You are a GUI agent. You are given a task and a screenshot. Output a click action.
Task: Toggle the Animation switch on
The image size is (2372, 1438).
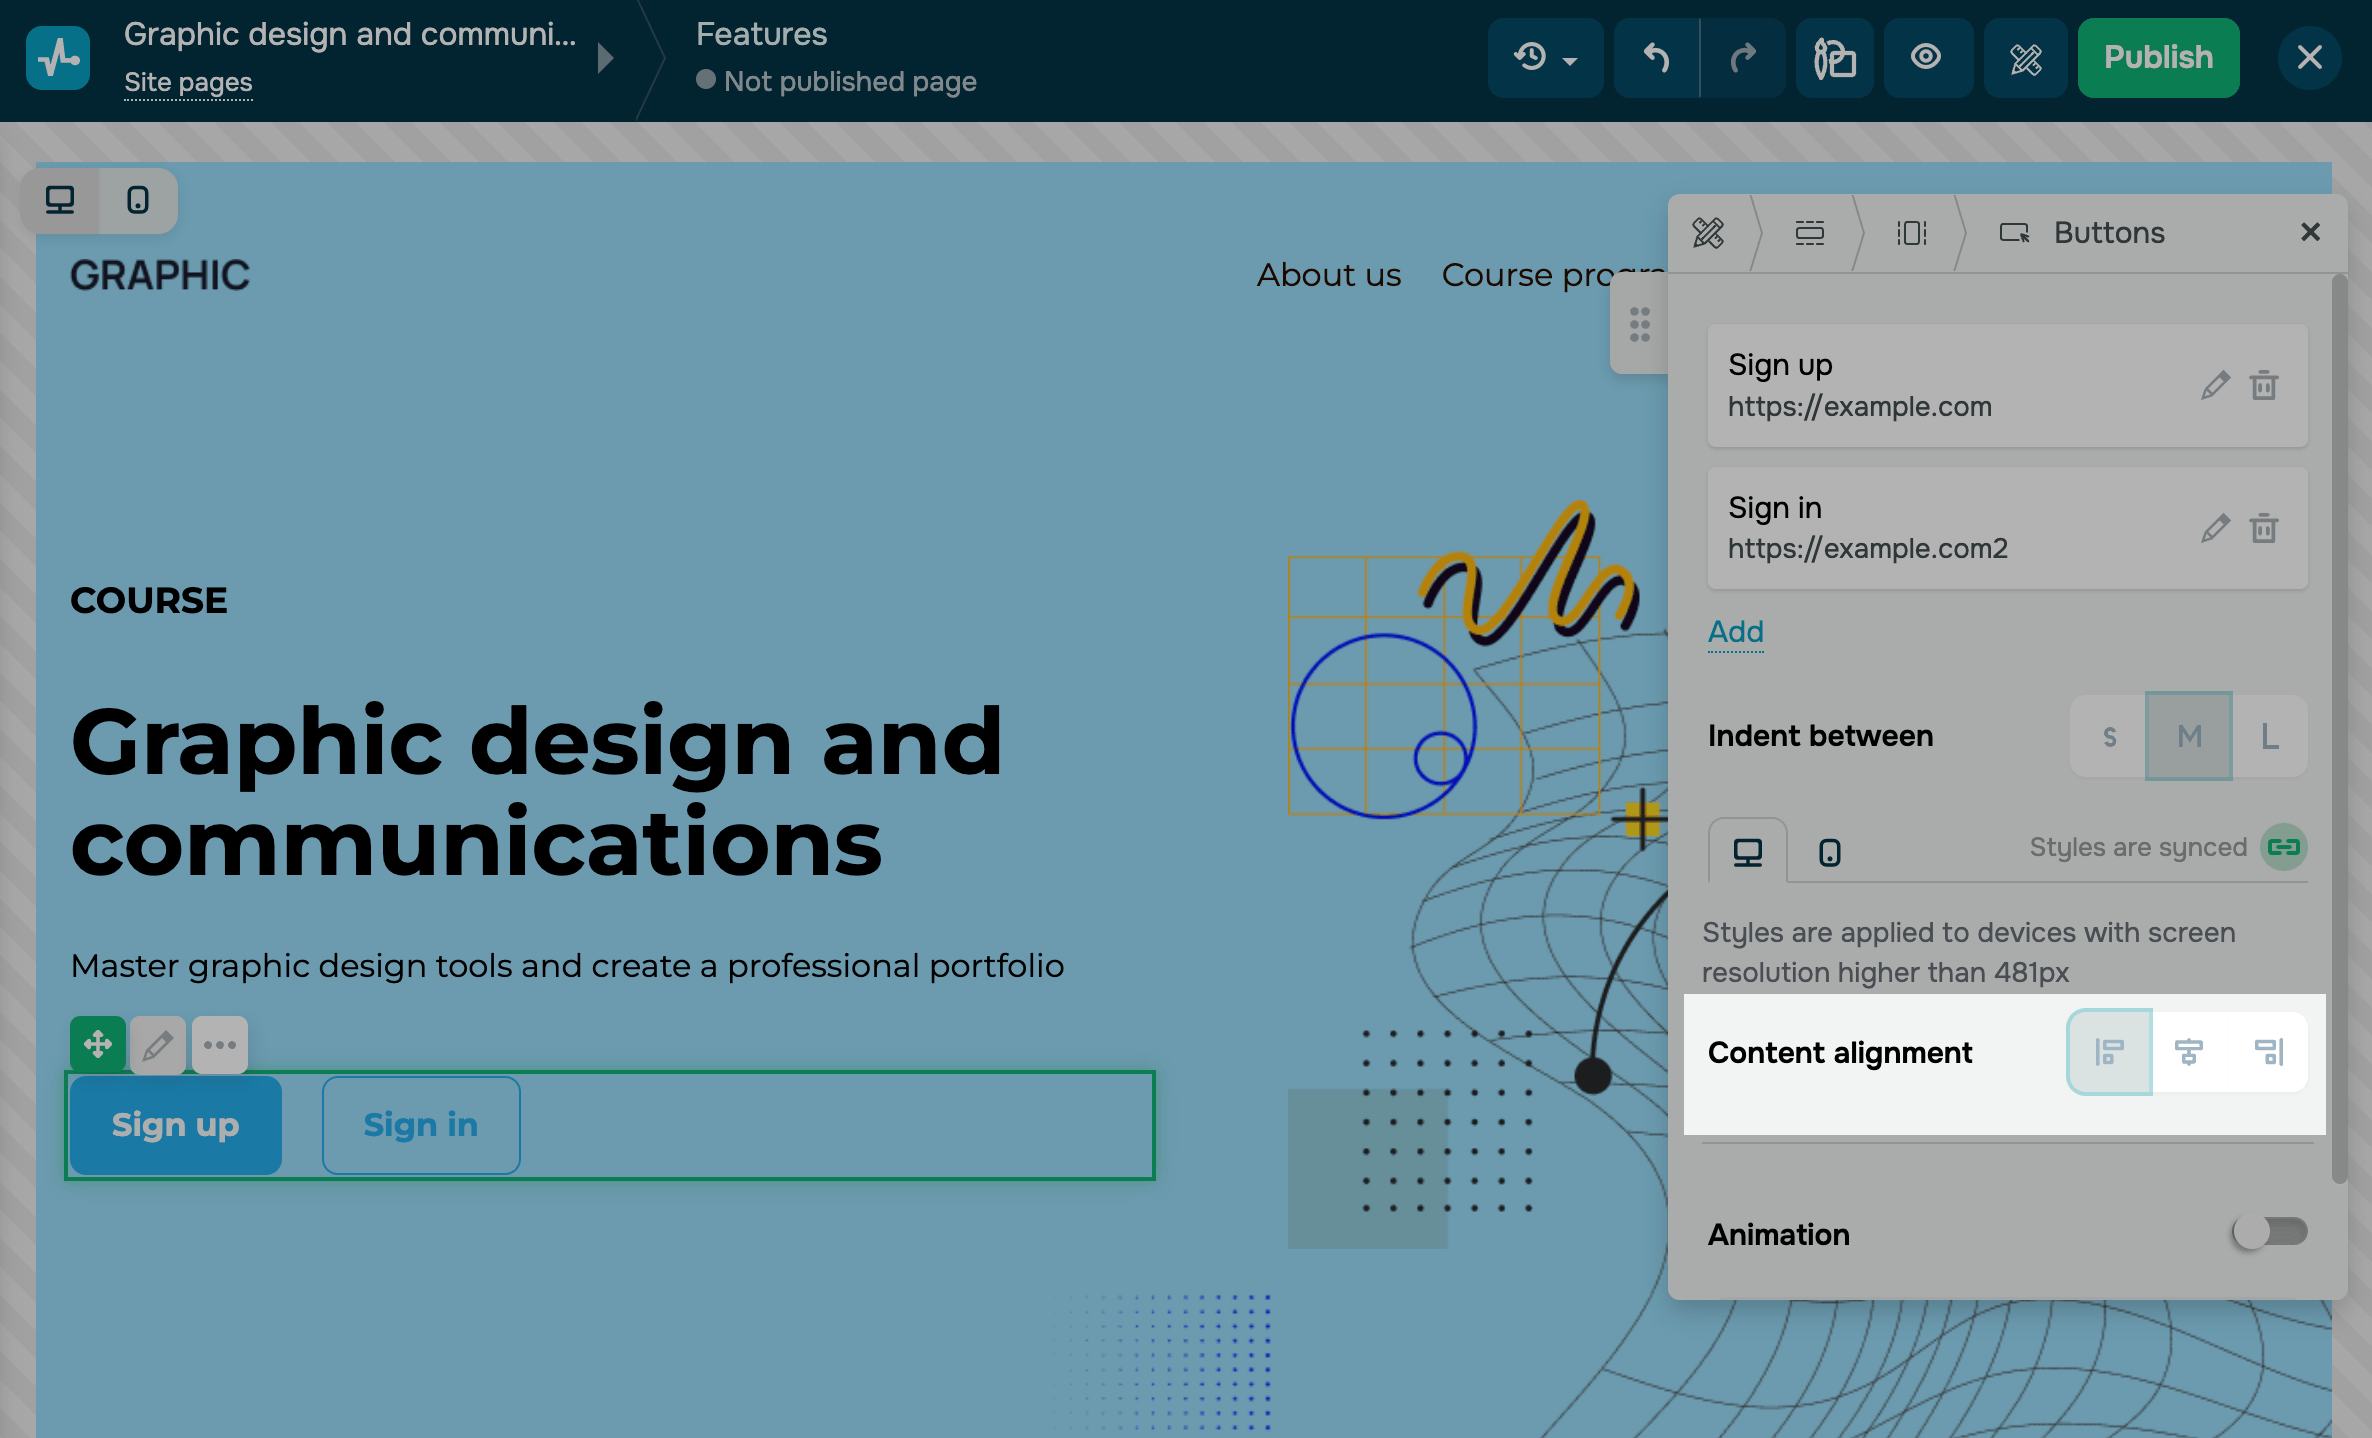2268,1232
